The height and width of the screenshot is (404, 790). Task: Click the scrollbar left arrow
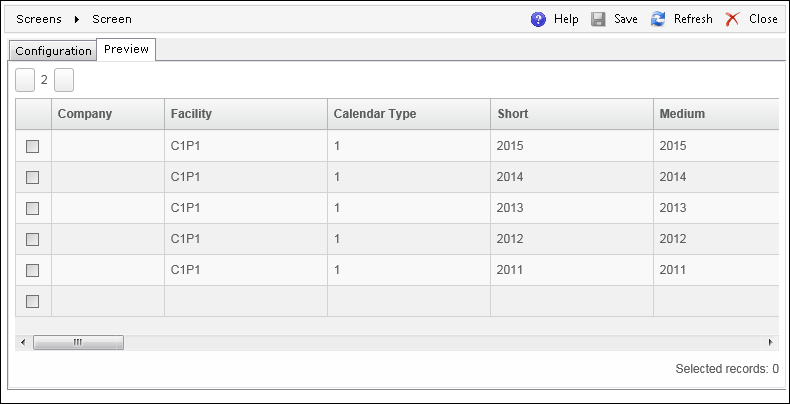click(x=23, y=343)
